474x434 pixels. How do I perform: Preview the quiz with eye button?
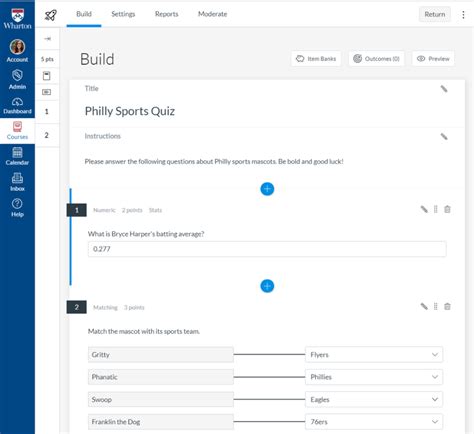pos(433,59)
